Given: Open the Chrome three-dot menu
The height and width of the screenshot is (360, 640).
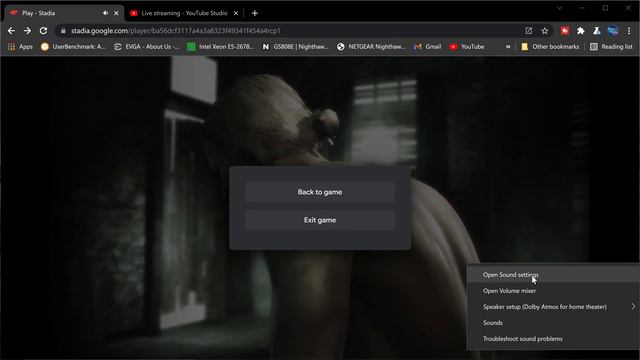Looking at the screenshot, I should coord(629,31).
